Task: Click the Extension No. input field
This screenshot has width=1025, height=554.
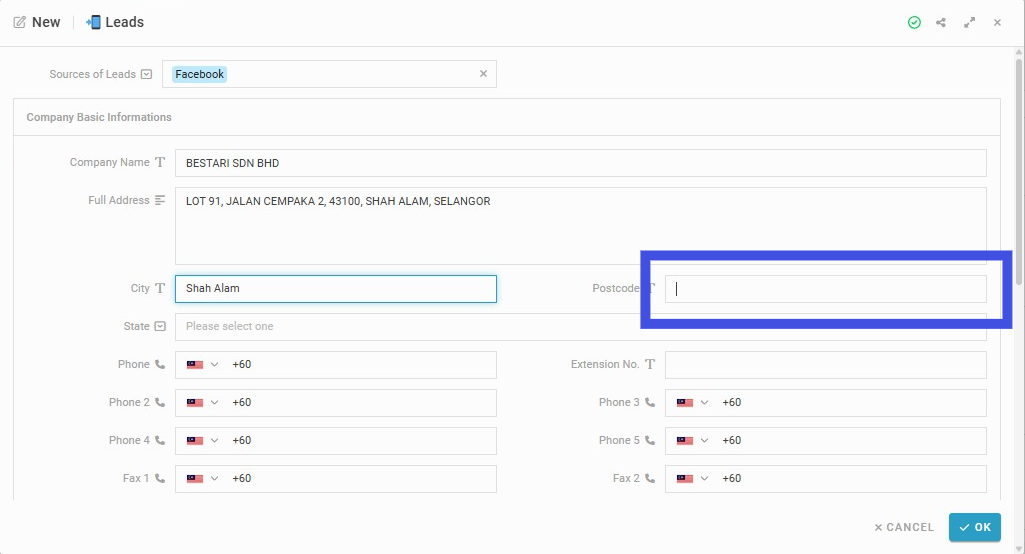Action: pos(826,365)
